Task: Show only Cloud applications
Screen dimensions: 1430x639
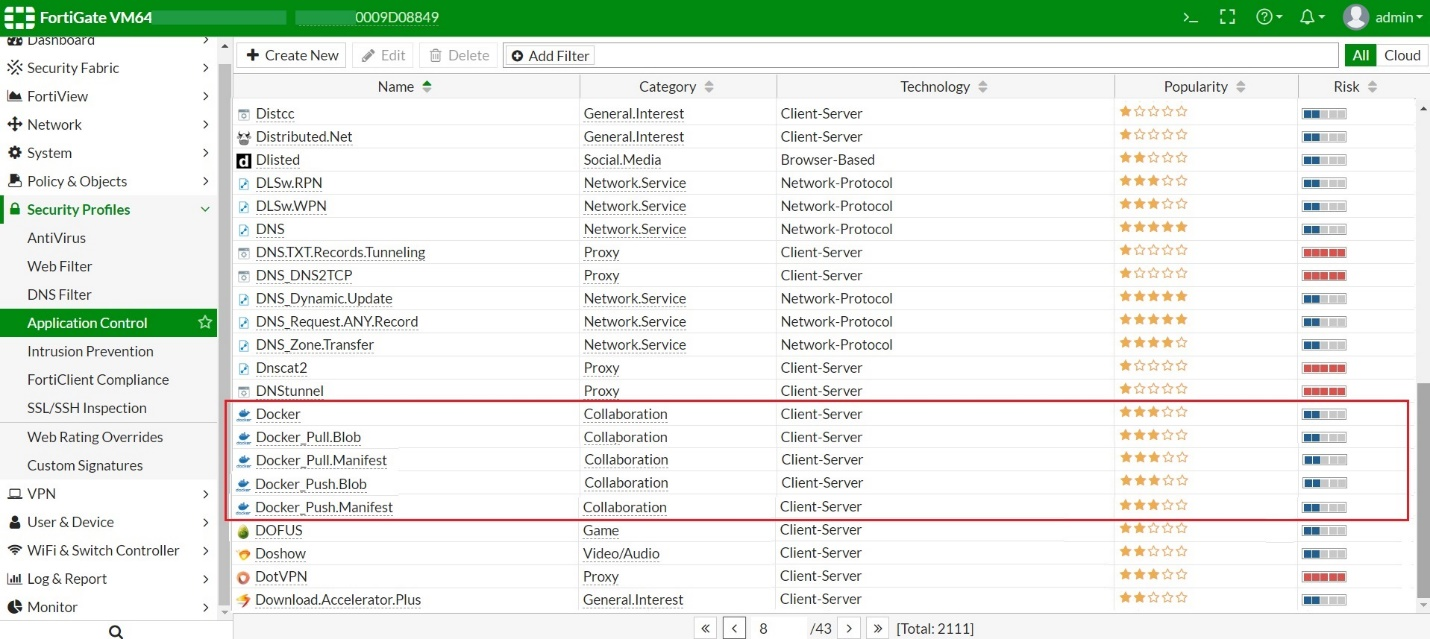Action: click(x=1402, y=55)
